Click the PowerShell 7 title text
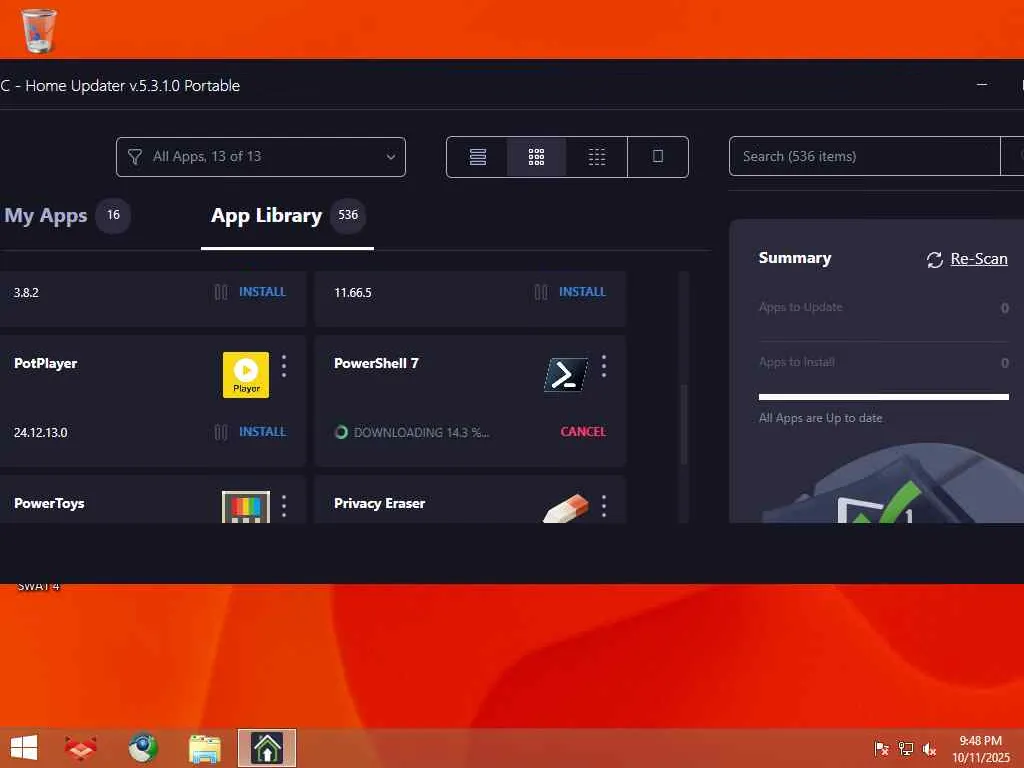Viewport: 1024px width, 768px height. 376,363
